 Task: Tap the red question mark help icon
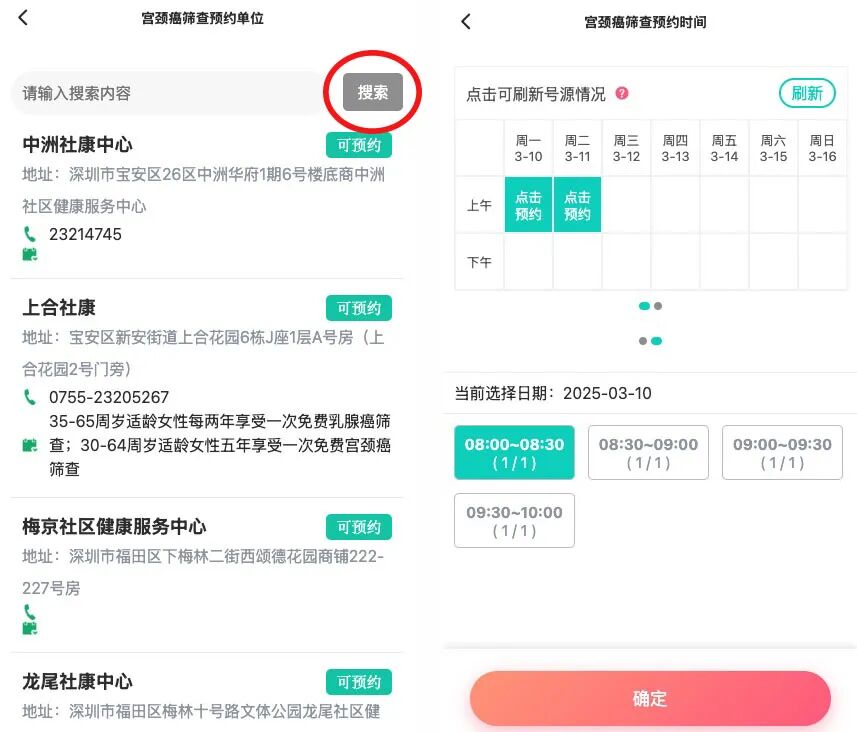point(622,93)
